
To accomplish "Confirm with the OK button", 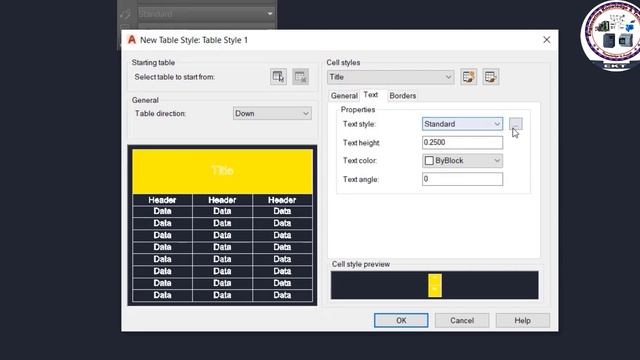I will (x=401, y=320).
